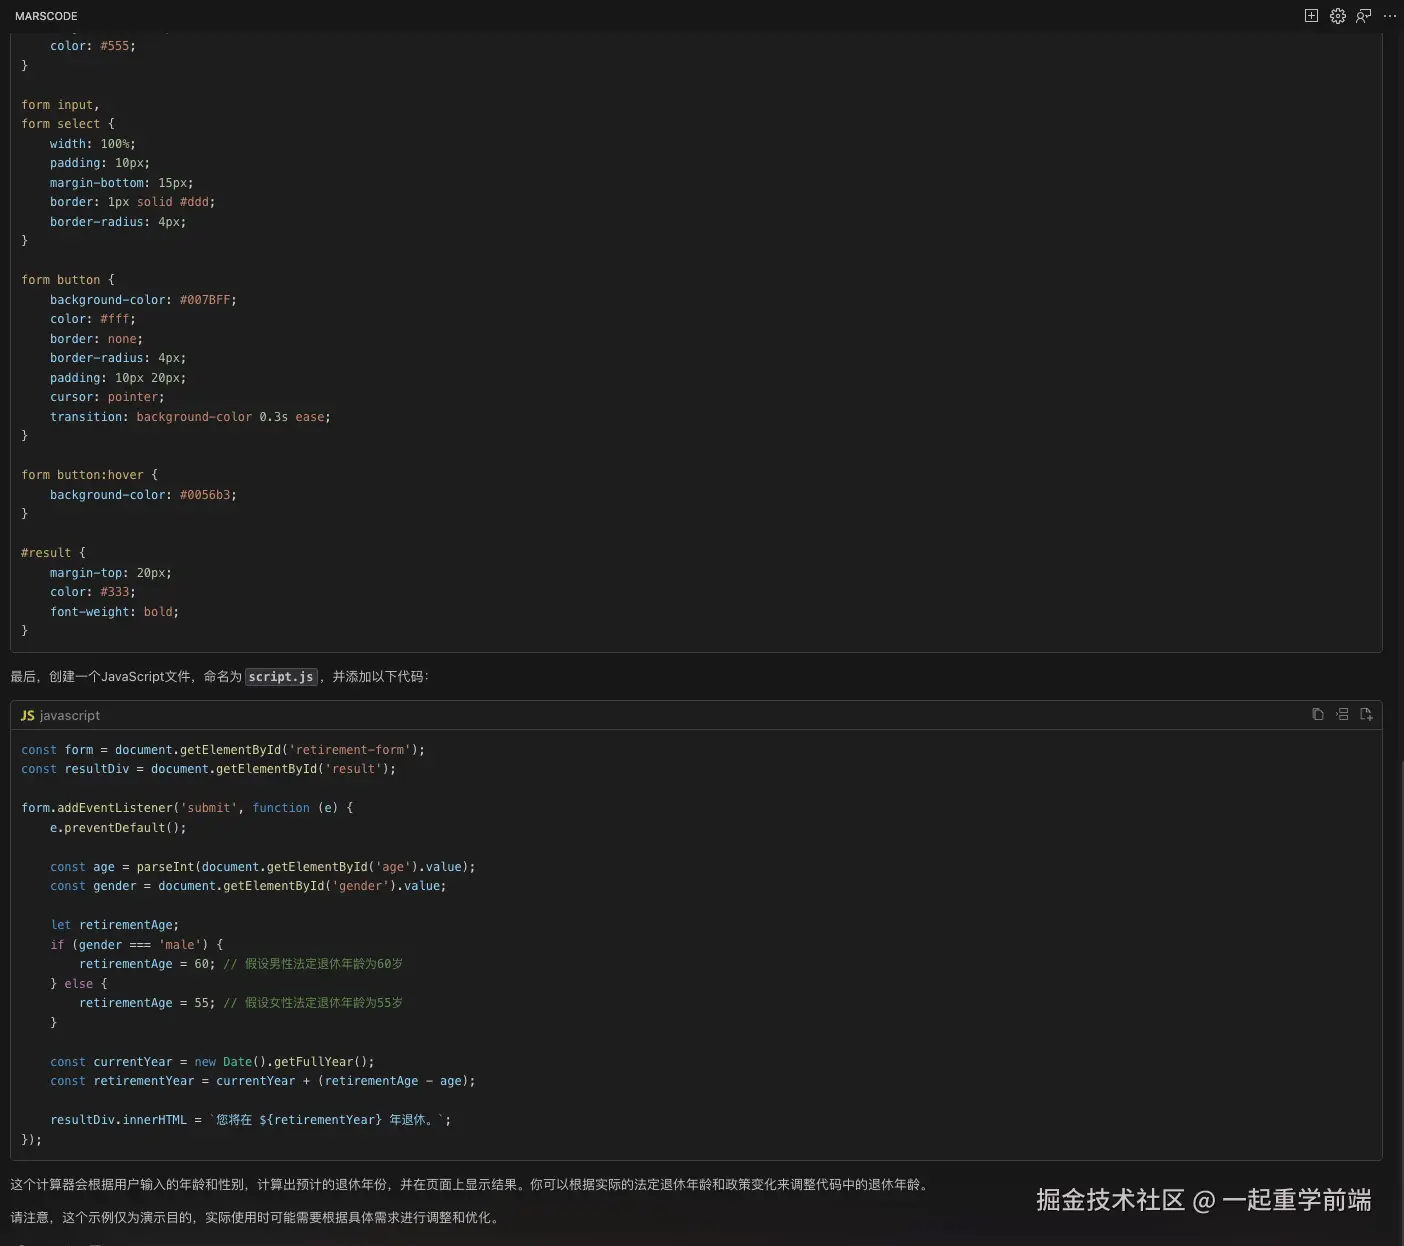Click the paragraph starting '最后，创建一个JavaScript文件'
1404x1246 pixels.
(x=220, y=677)
